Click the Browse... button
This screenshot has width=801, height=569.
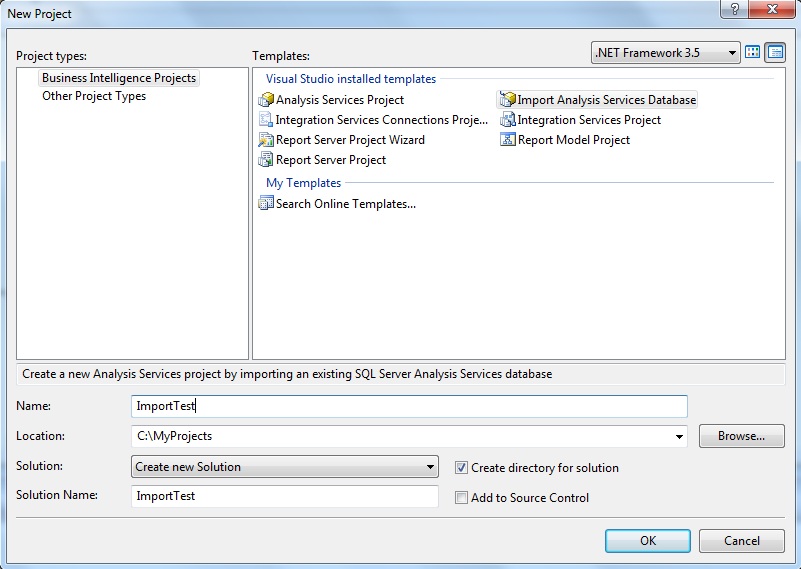pyautogui.click(x=741, y=436)
